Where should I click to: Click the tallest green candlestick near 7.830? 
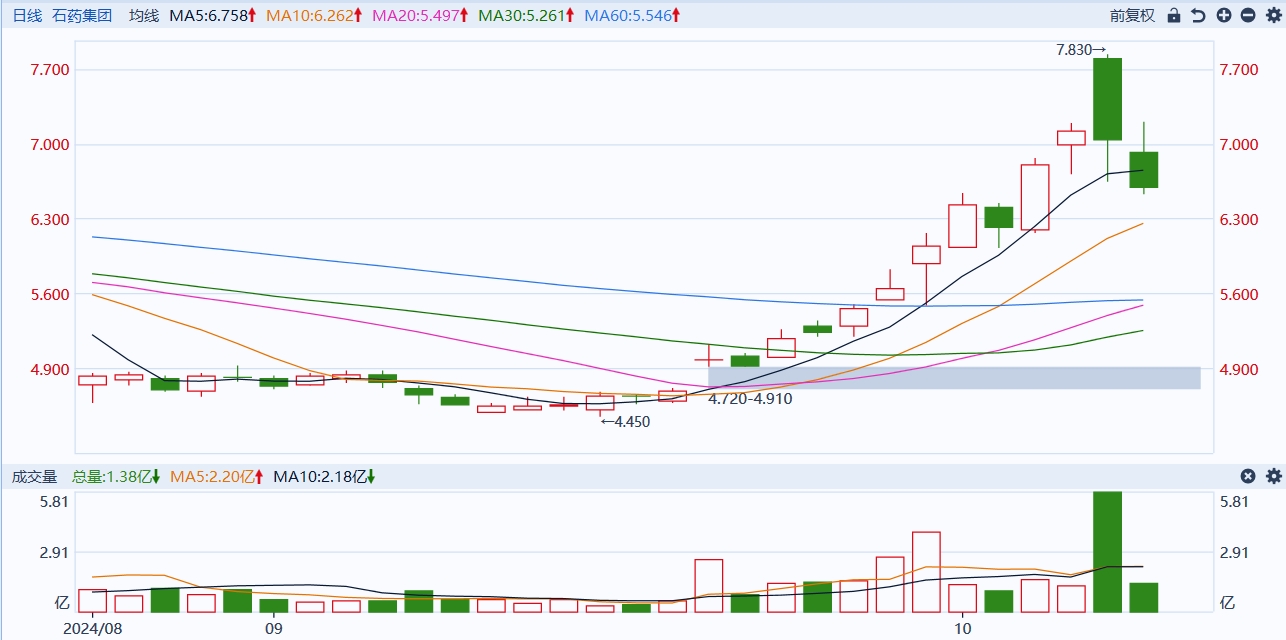(1107, 99)
